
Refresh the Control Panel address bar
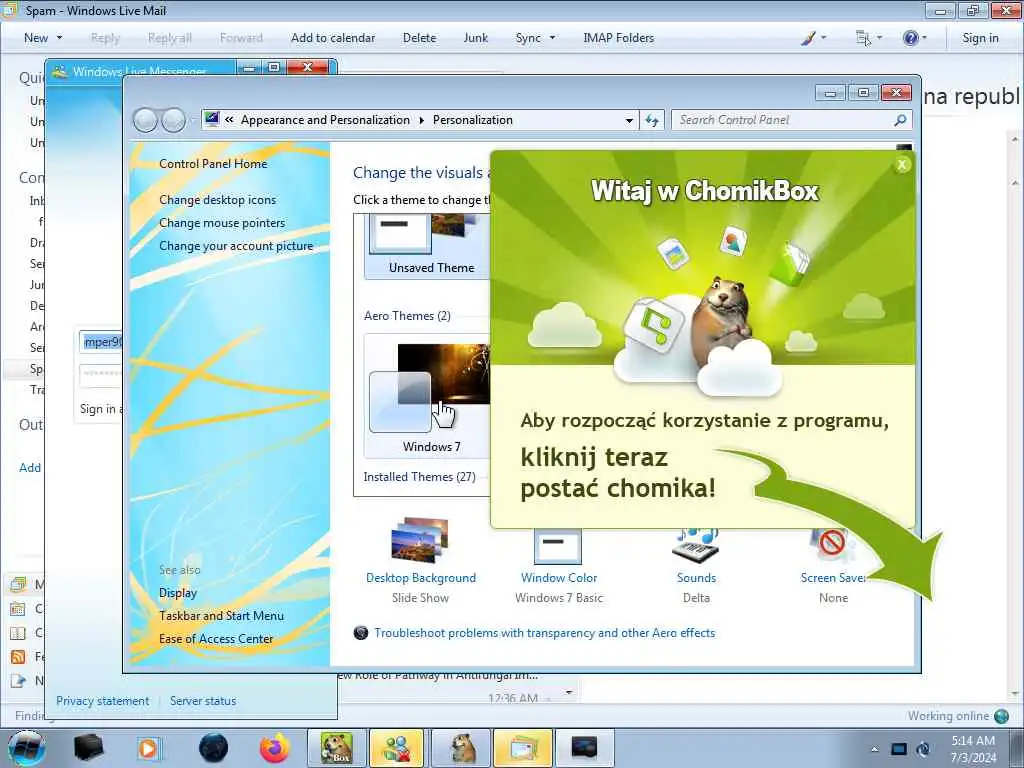coord(652,120)
